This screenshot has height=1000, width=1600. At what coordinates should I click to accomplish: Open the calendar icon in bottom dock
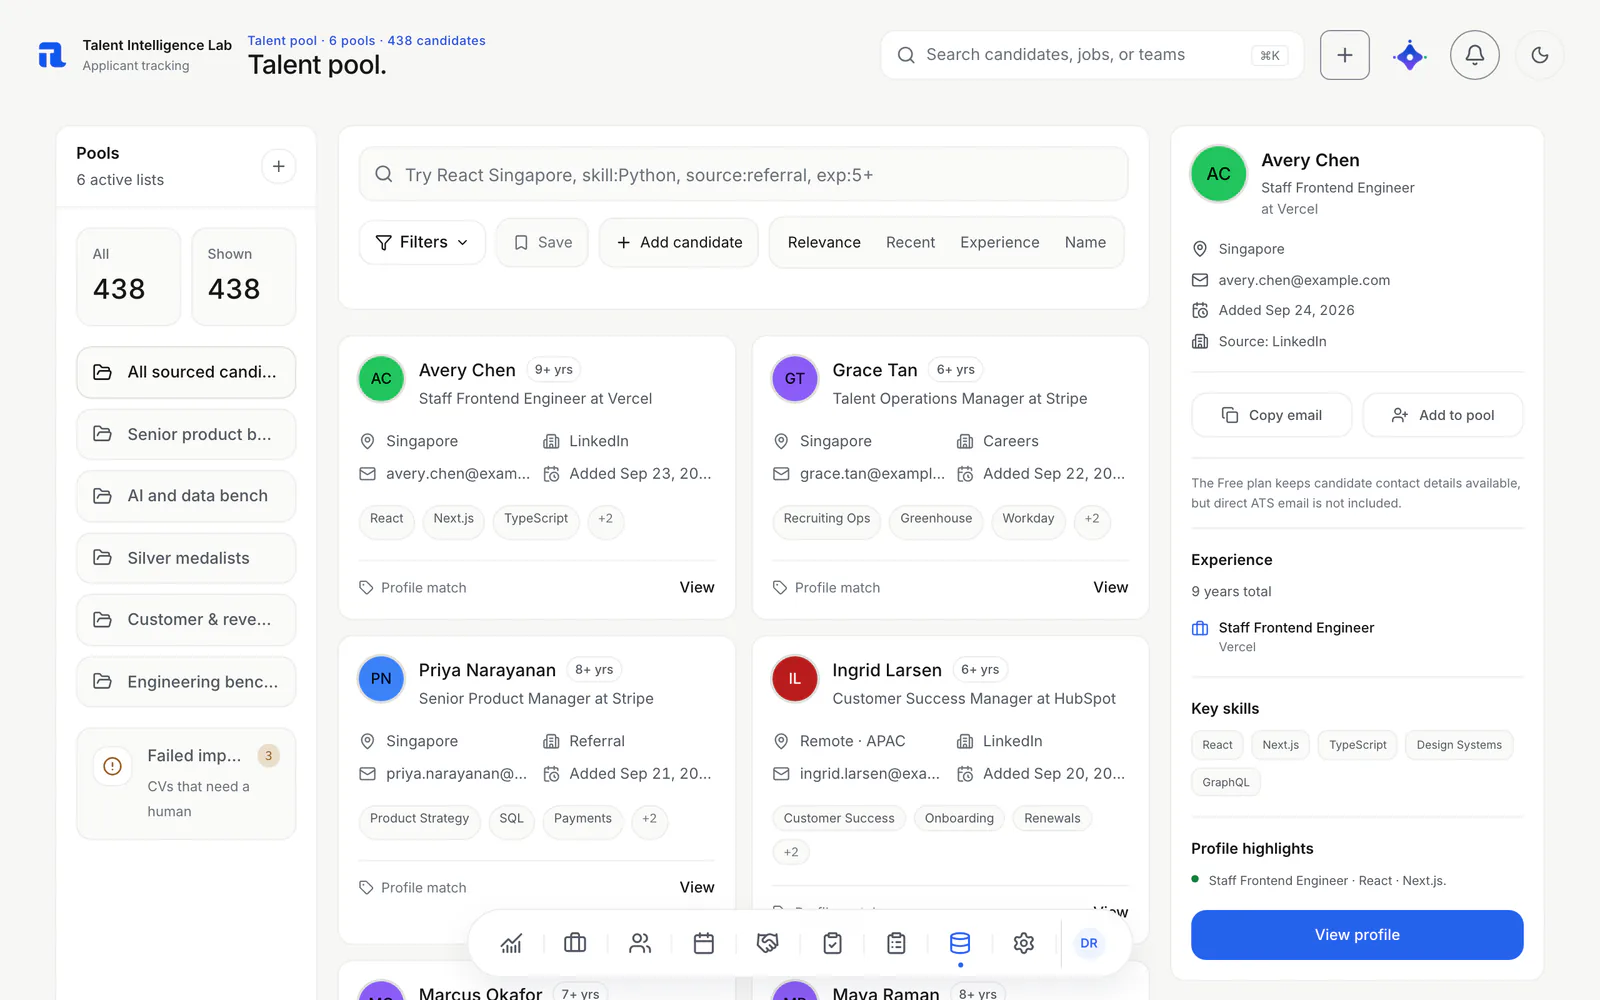tap(704, 943)
